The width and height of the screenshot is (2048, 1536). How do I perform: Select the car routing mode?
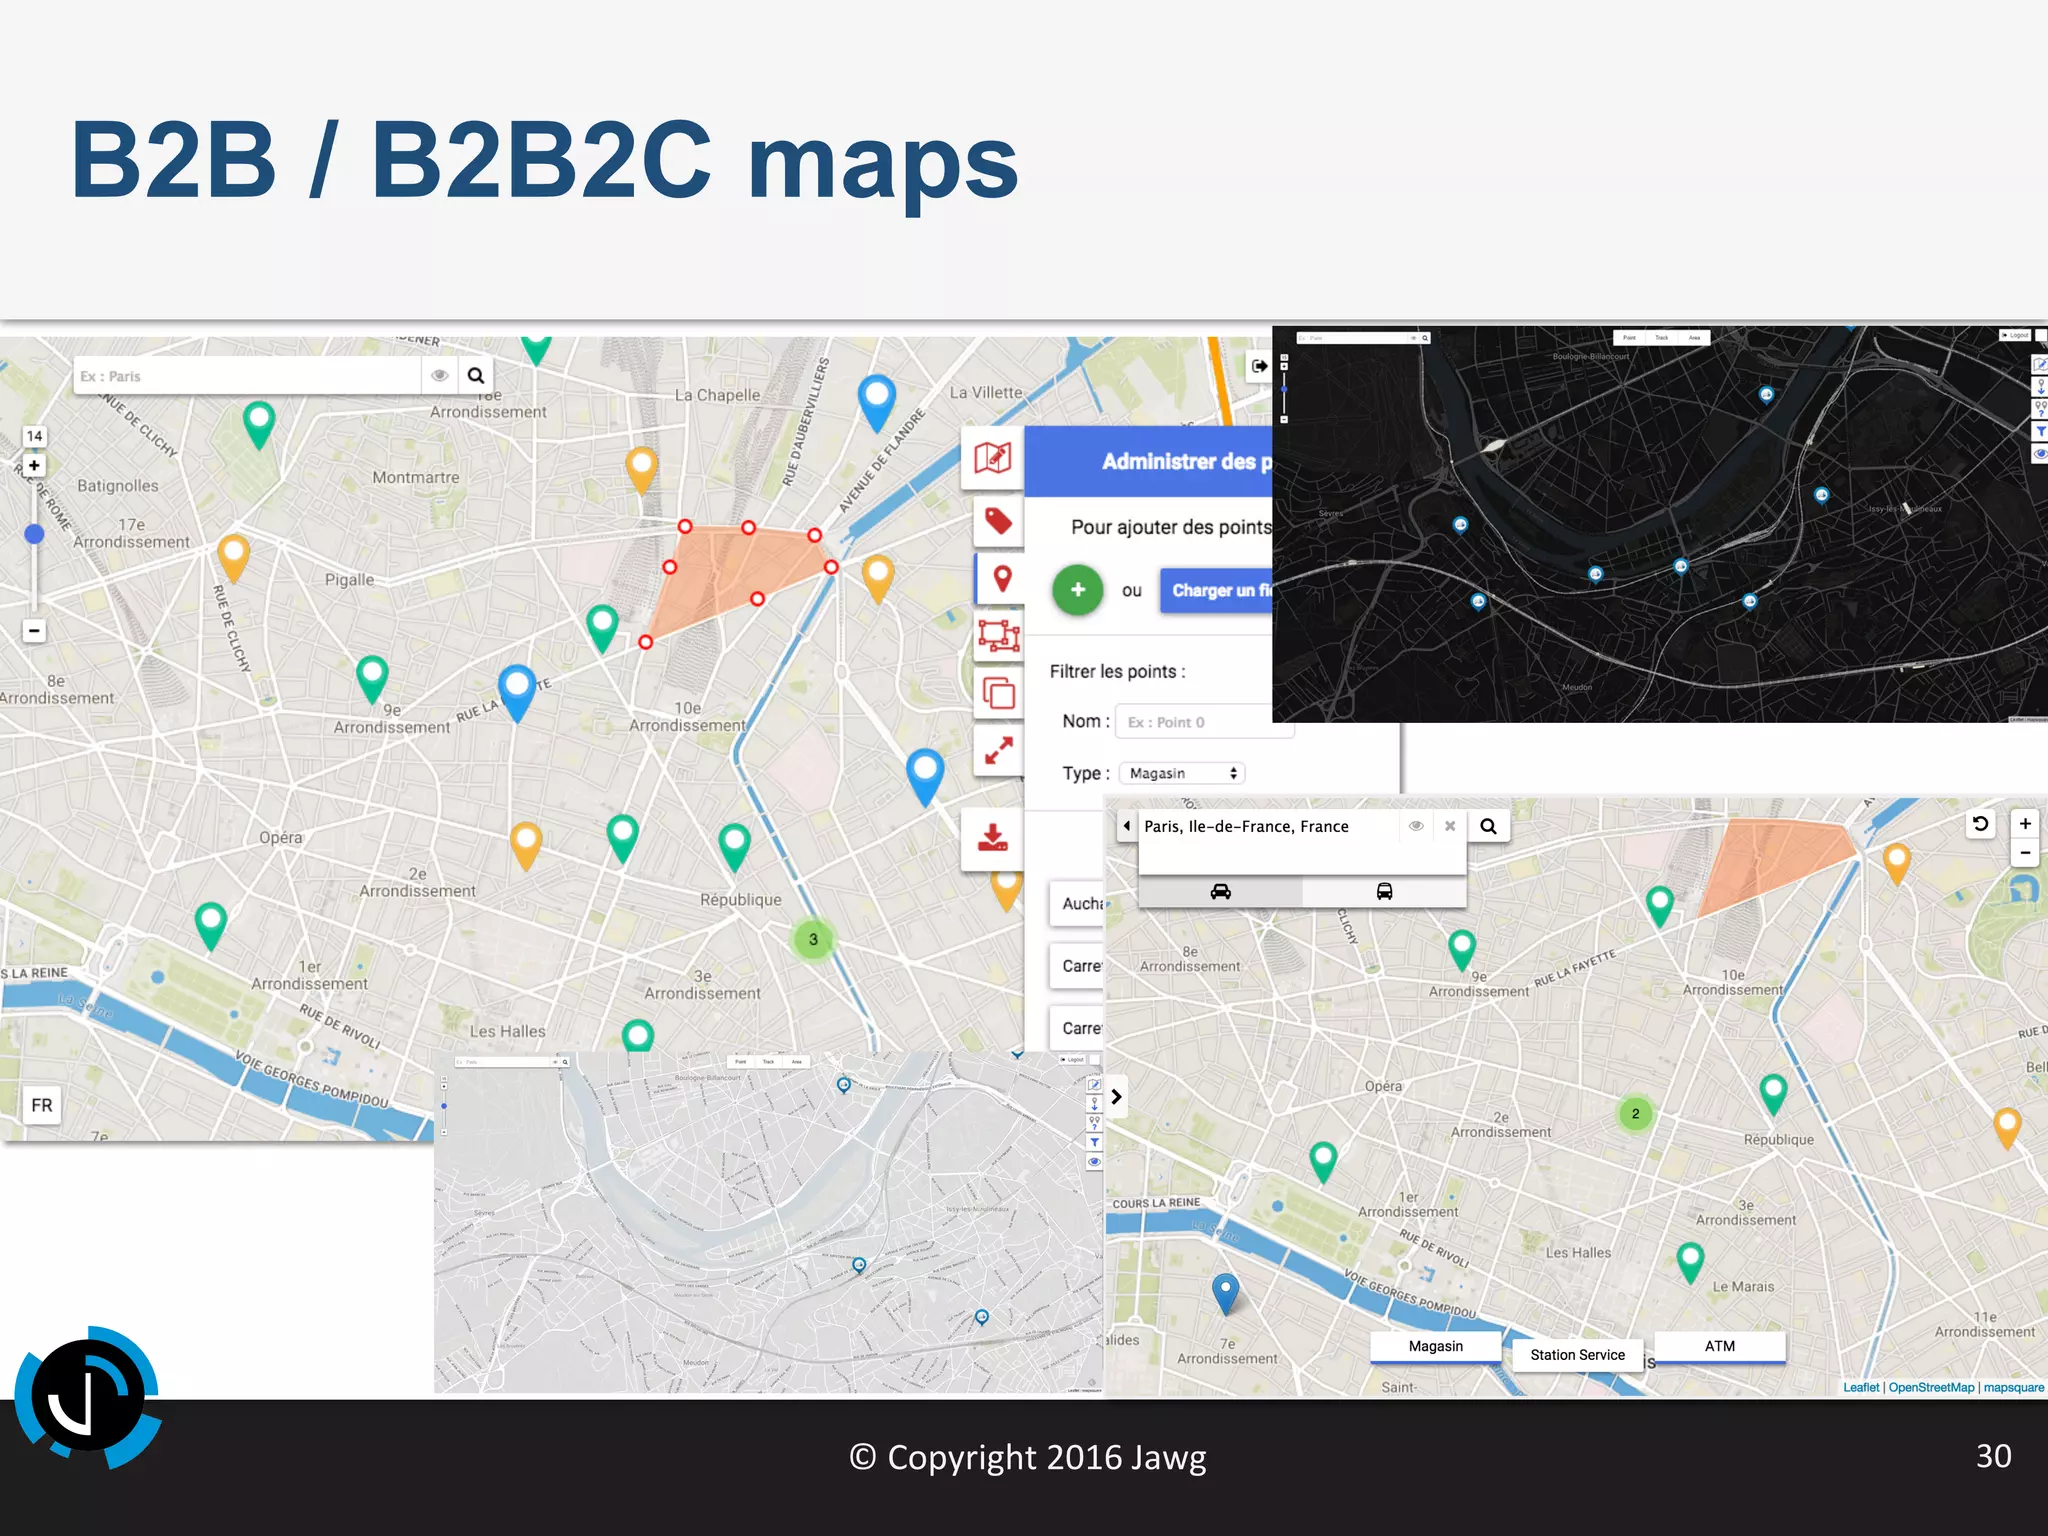[x=1220, y=891]
